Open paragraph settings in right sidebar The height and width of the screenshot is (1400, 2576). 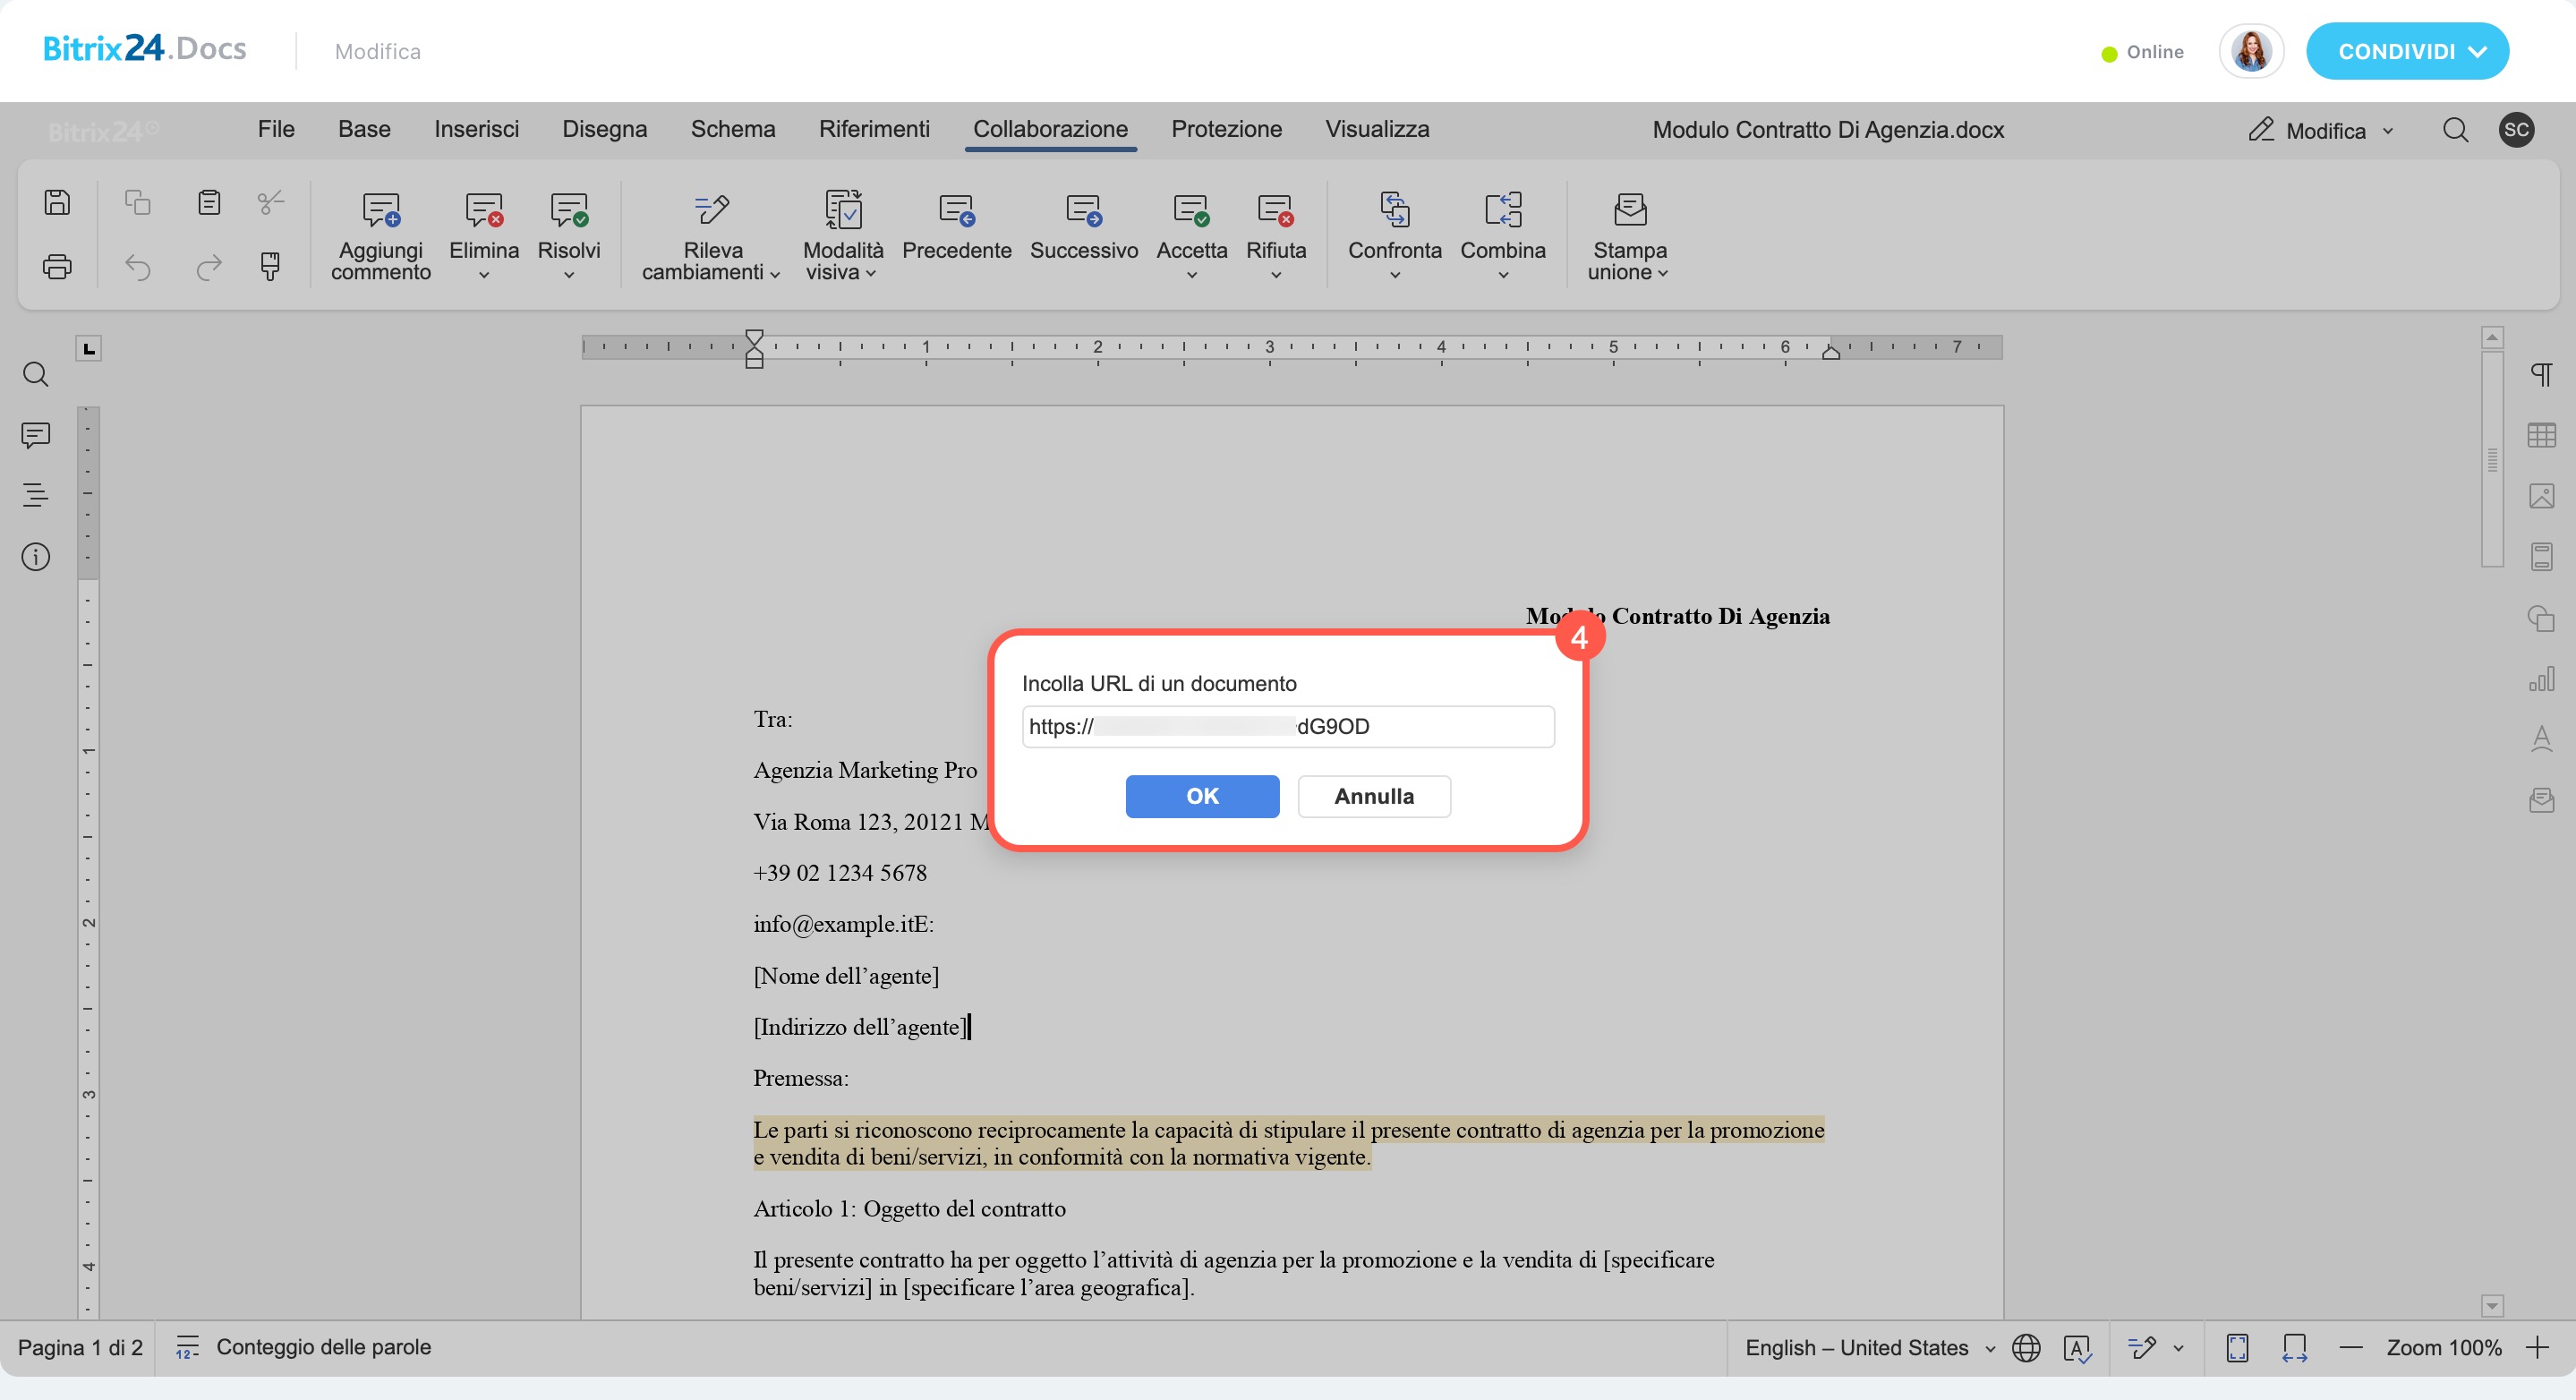(x=2541, y=375)
